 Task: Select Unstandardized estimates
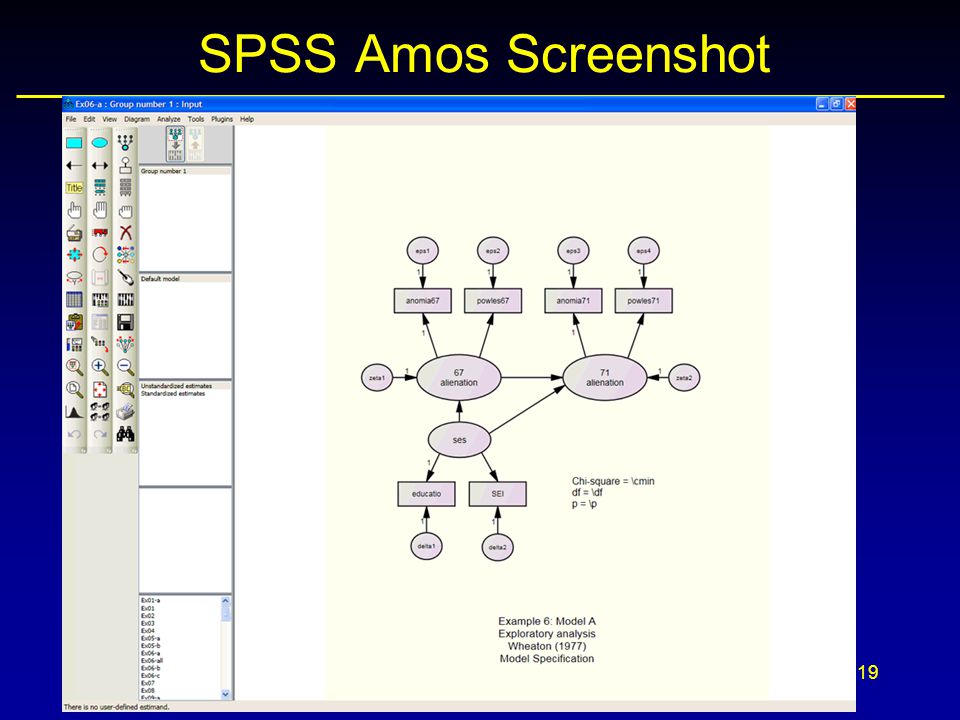[185, 386]
